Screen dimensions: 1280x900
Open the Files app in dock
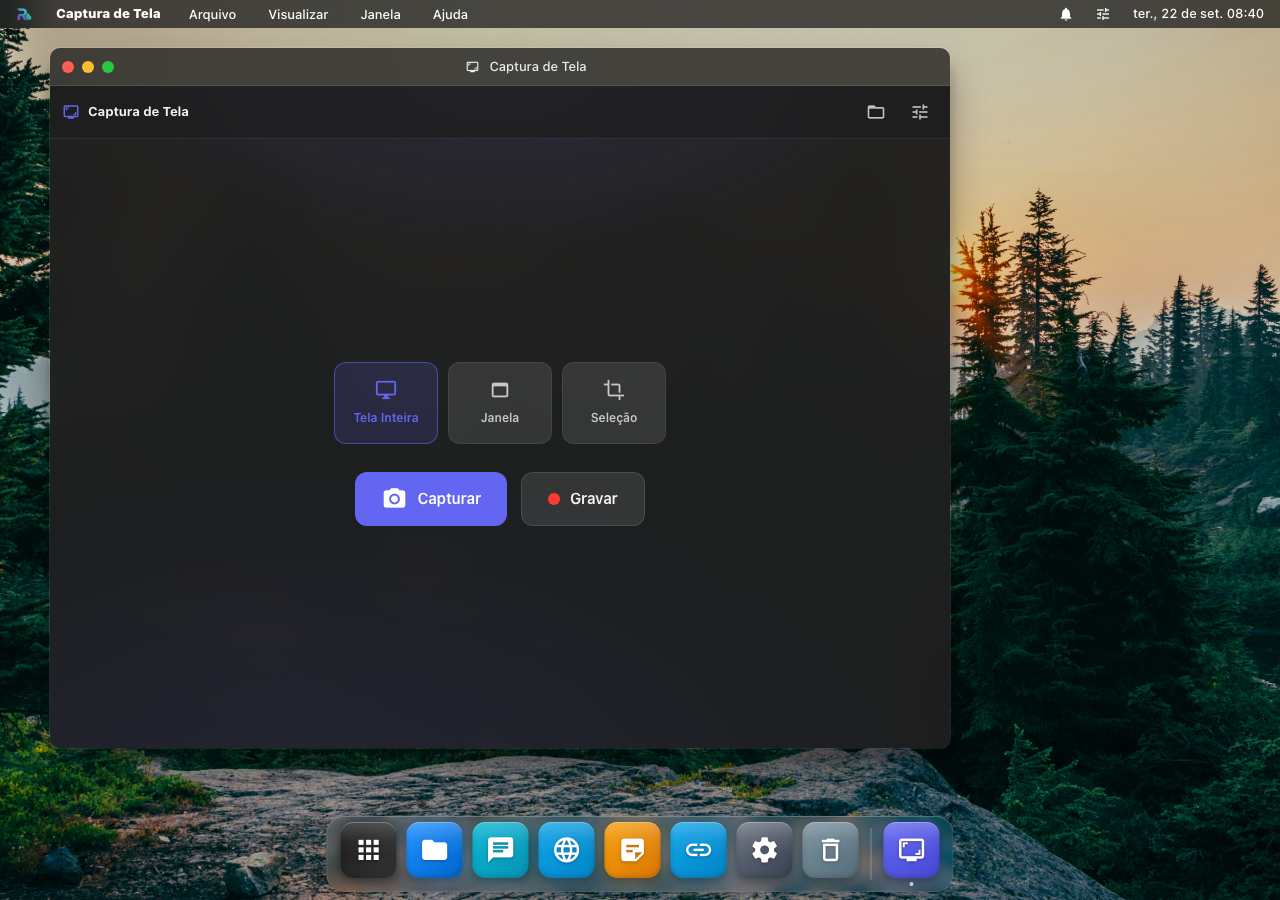[x=435, y=850]
